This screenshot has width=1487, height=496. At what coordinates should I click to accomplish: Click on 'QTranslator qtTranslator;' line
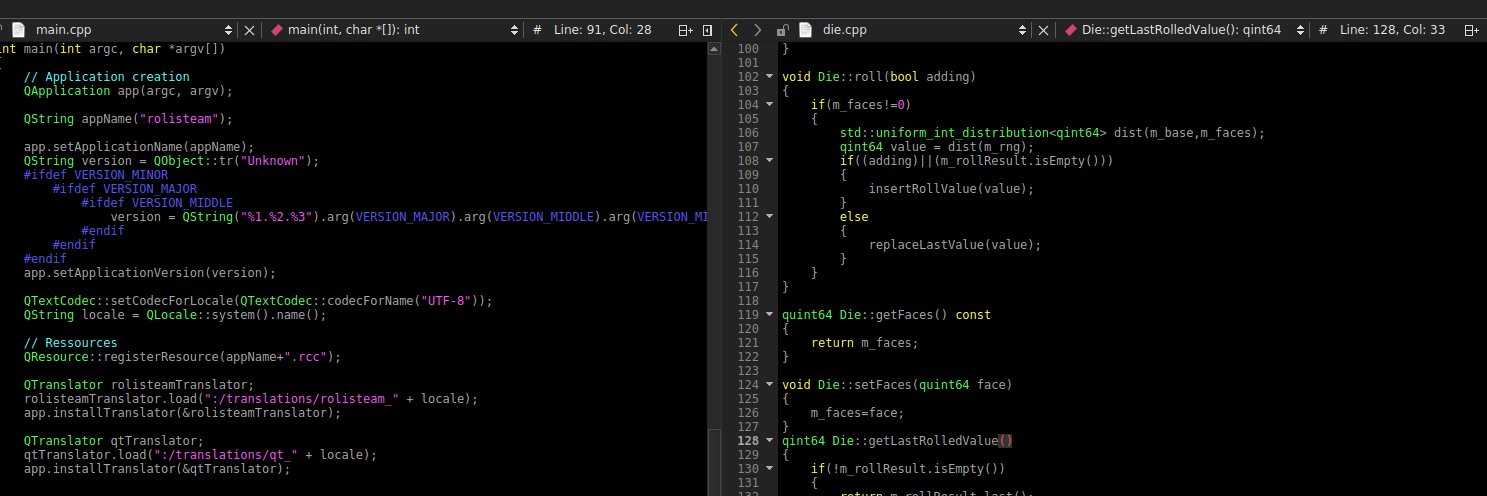pyautogui.click(x=114, y=441)
